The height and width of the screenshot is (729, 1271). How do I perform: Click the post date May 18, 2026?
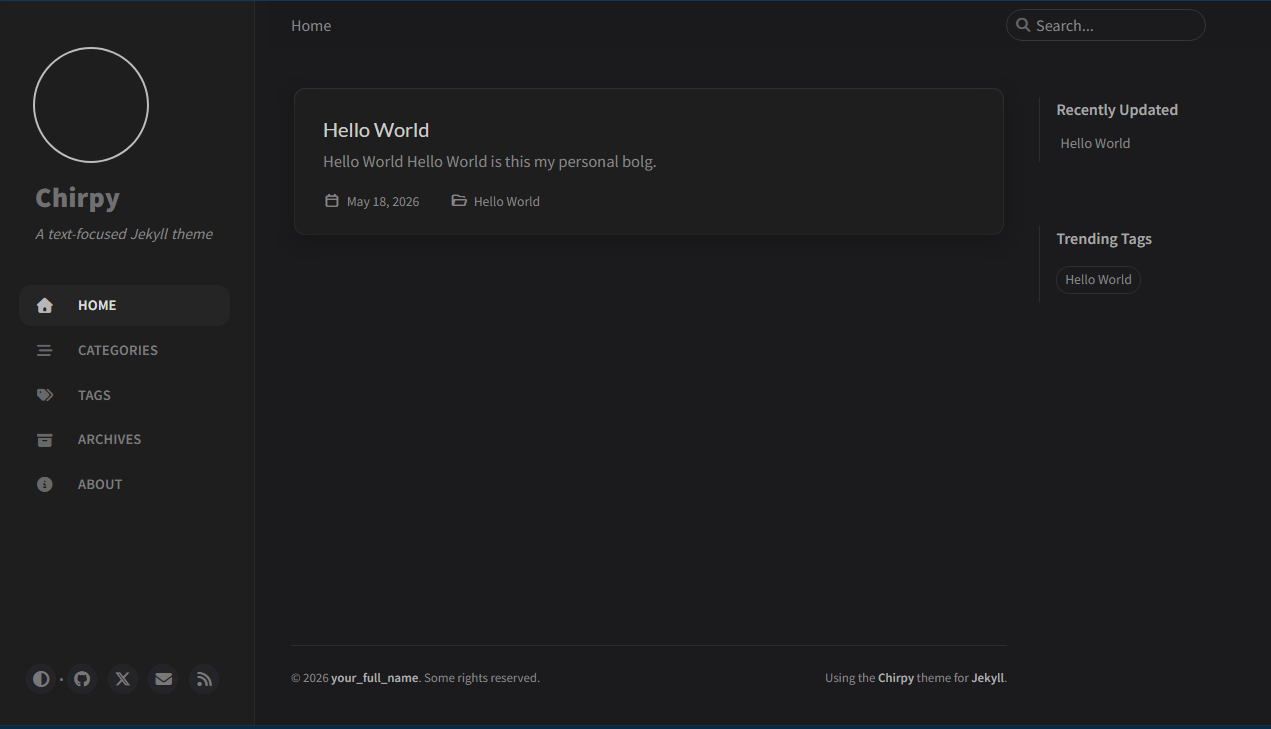pos(383,202)
